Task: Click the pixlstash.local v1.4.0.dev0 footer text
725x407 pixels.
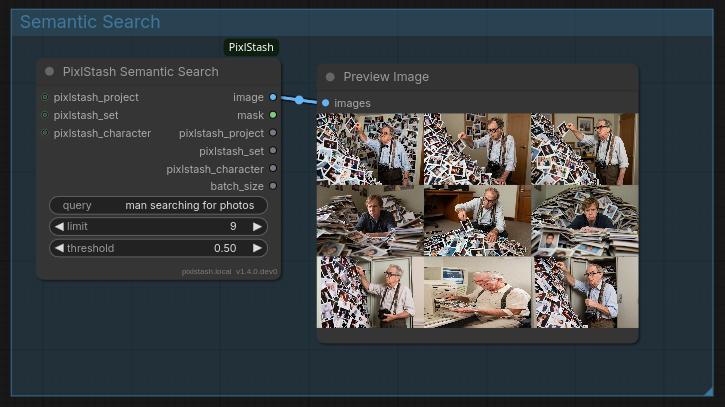Action: (x=229, y=271)
